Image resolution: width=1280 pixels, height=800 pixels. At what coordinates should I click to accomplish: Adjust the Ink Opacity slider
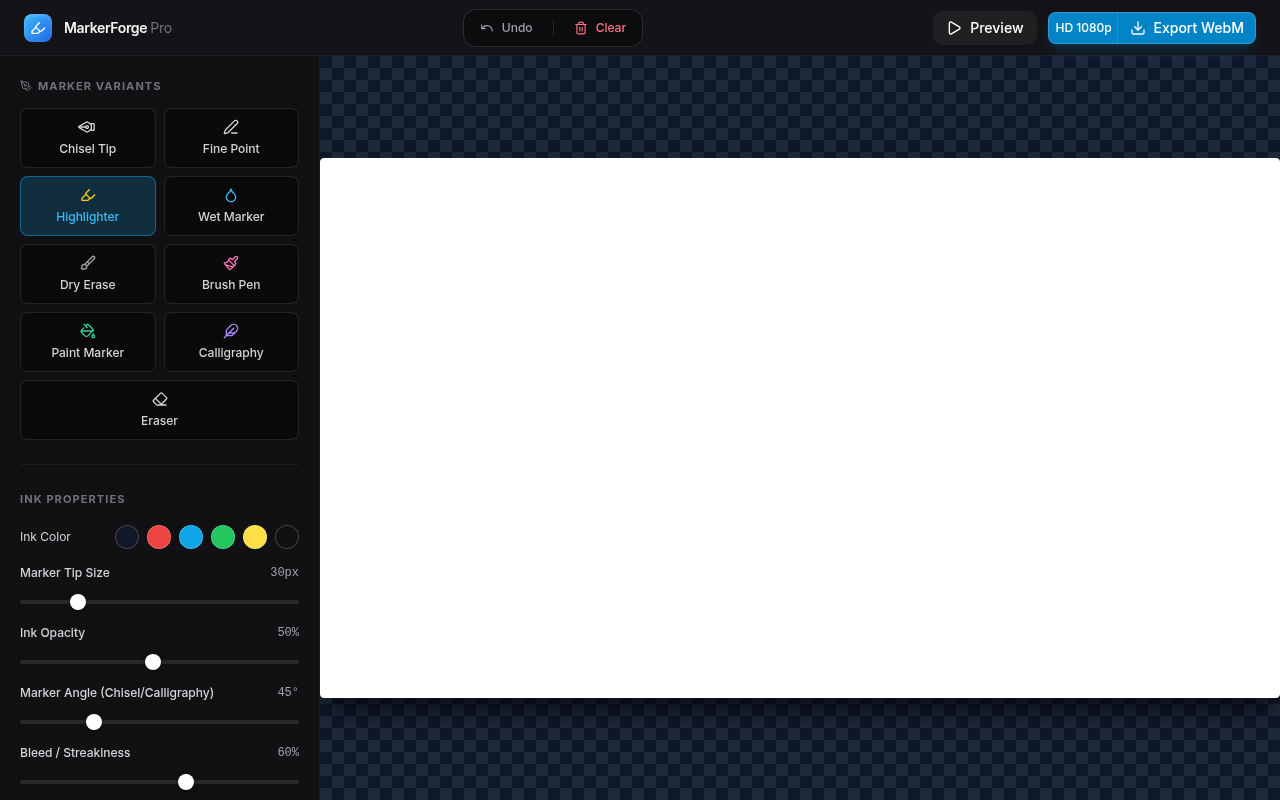(x=159, y=662)
